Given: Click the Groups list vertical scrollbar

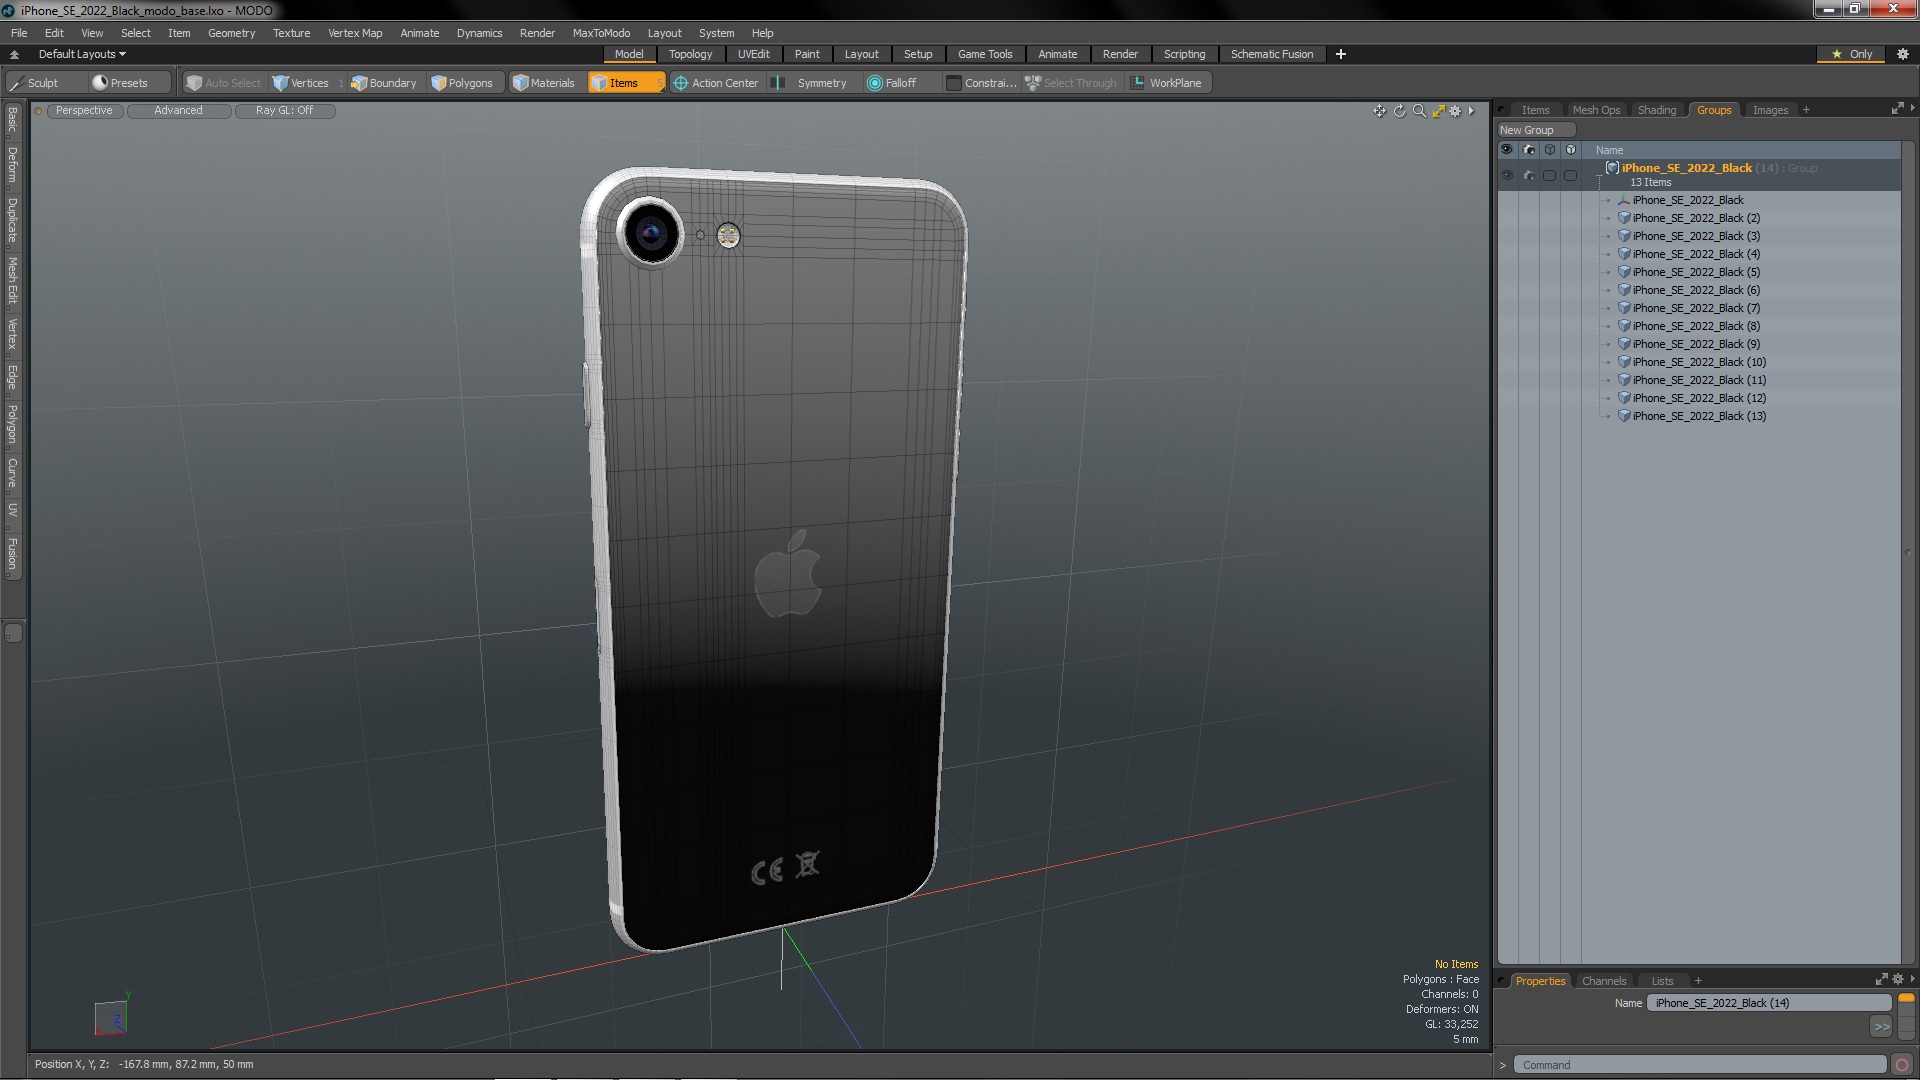Looking at the screenshot, I should pos(1909,552).
